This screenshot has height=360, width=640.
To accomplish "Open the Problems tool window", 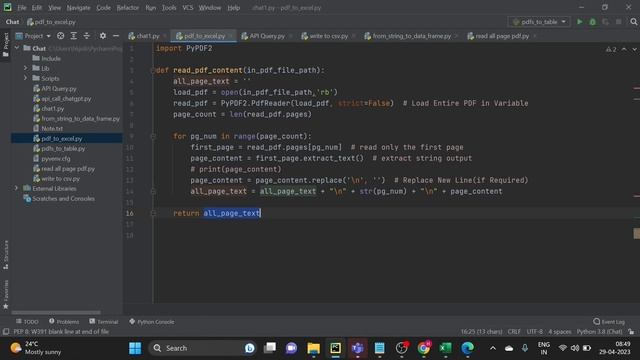I will point(64,322).
